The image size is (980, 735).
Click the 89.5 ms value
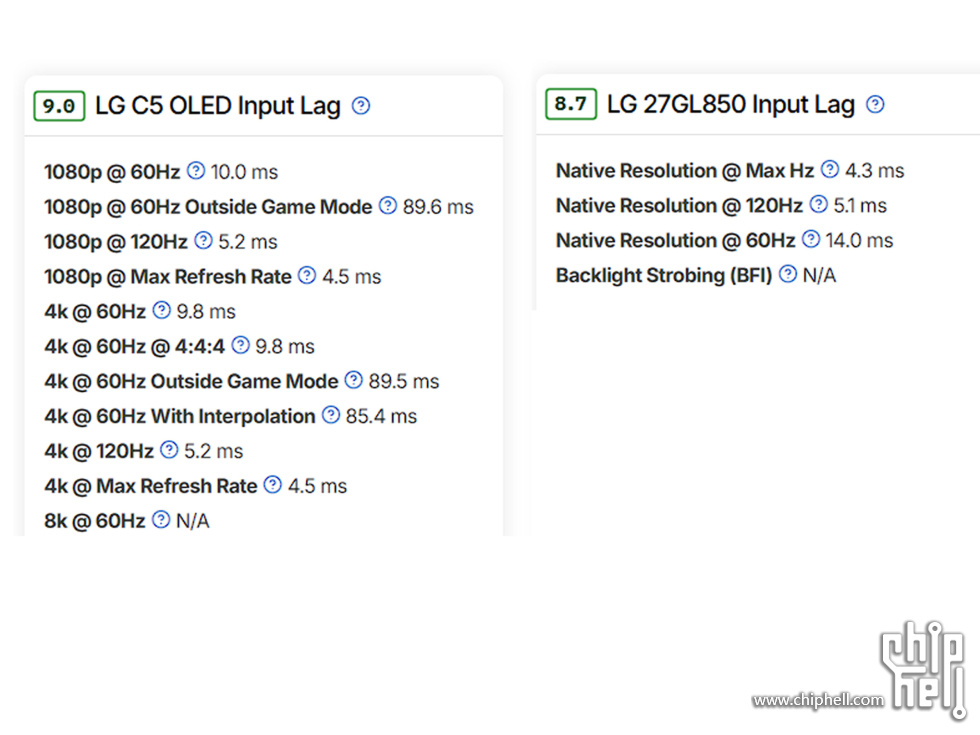click(x=404, y=381)
